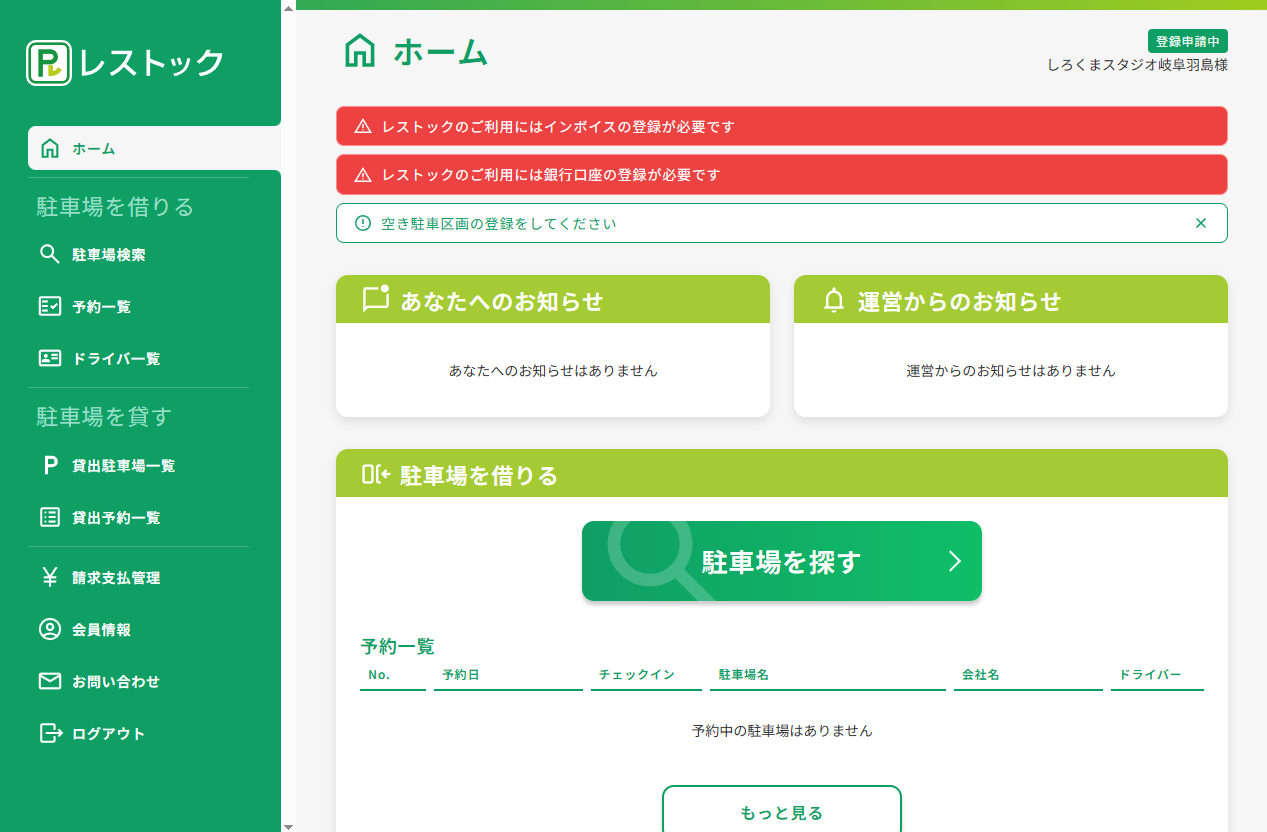The width and height of the screenshot is (1267, 832).
Task: Open the 会員情報 menu item
Action: (x=101, y=630)
